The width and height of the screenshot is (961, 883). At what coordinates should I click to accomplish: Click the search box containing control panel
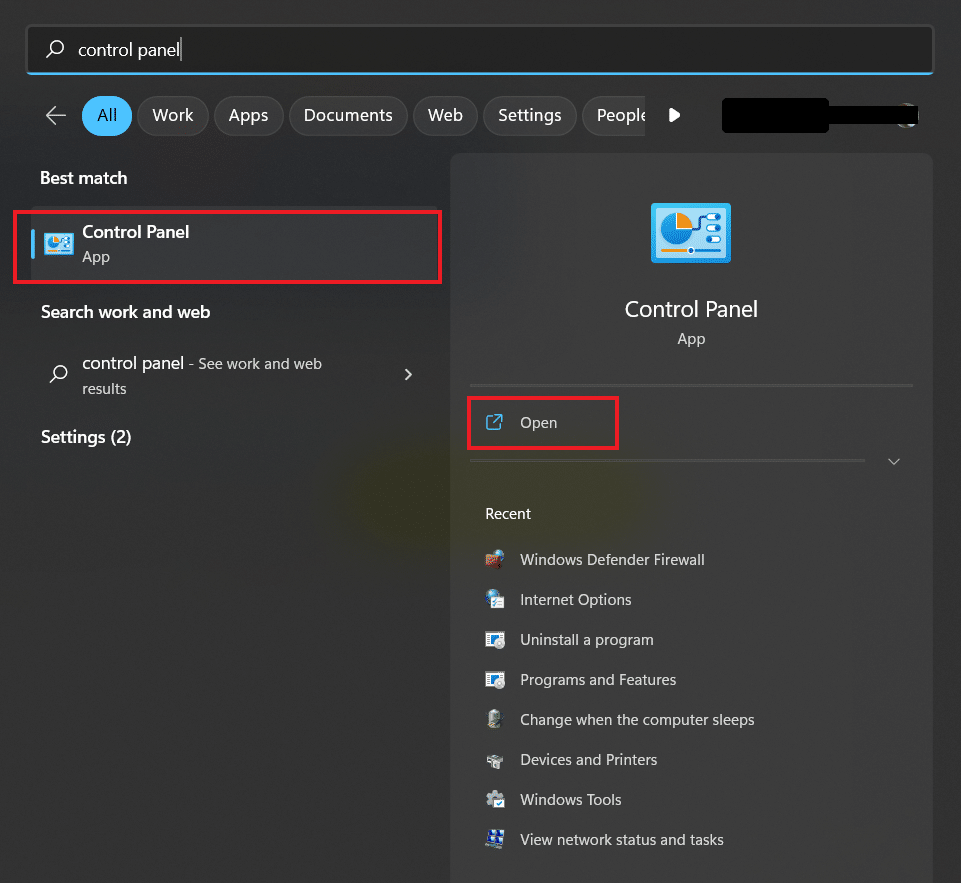[480, 50]
